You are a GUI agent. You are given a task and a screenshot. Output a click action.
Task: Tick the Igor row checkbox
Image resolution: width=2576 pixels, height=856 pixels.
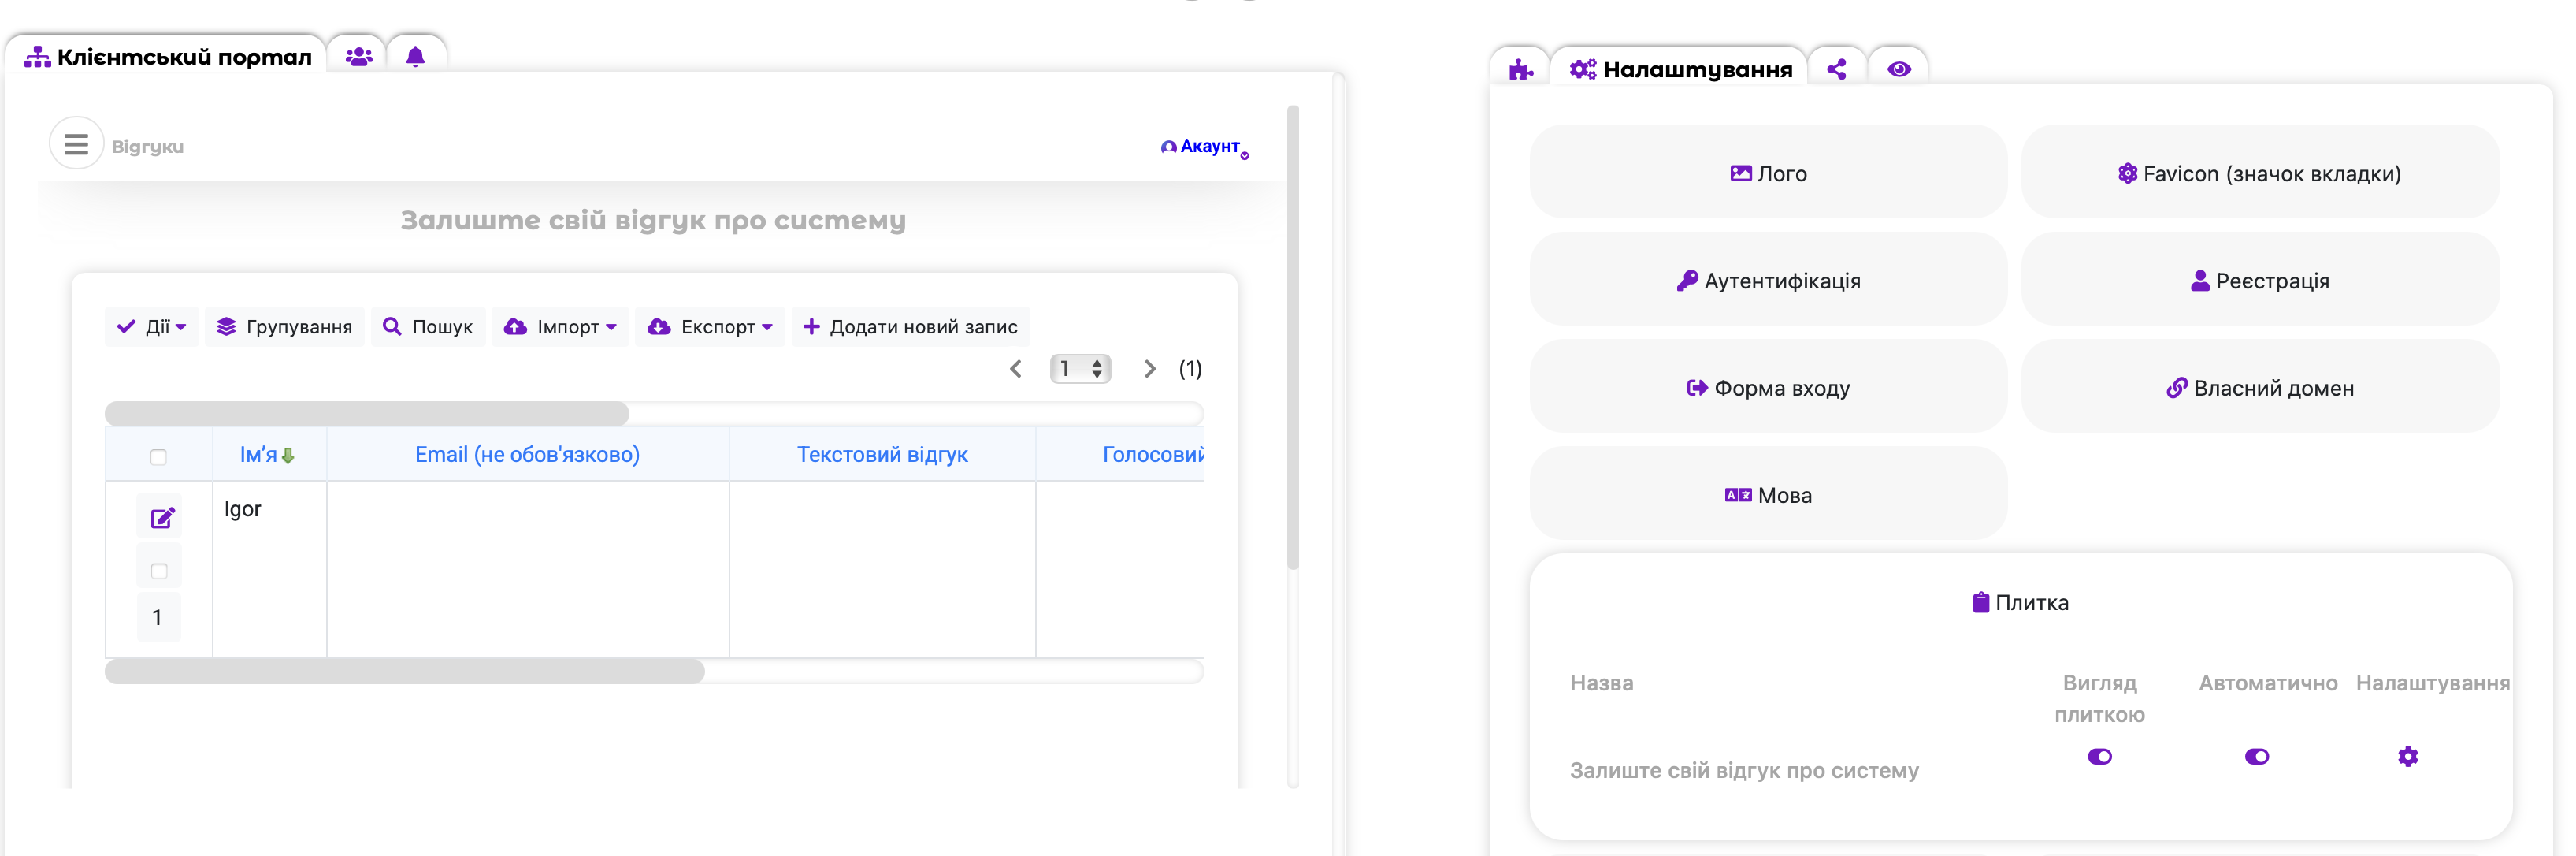point(158,571)
